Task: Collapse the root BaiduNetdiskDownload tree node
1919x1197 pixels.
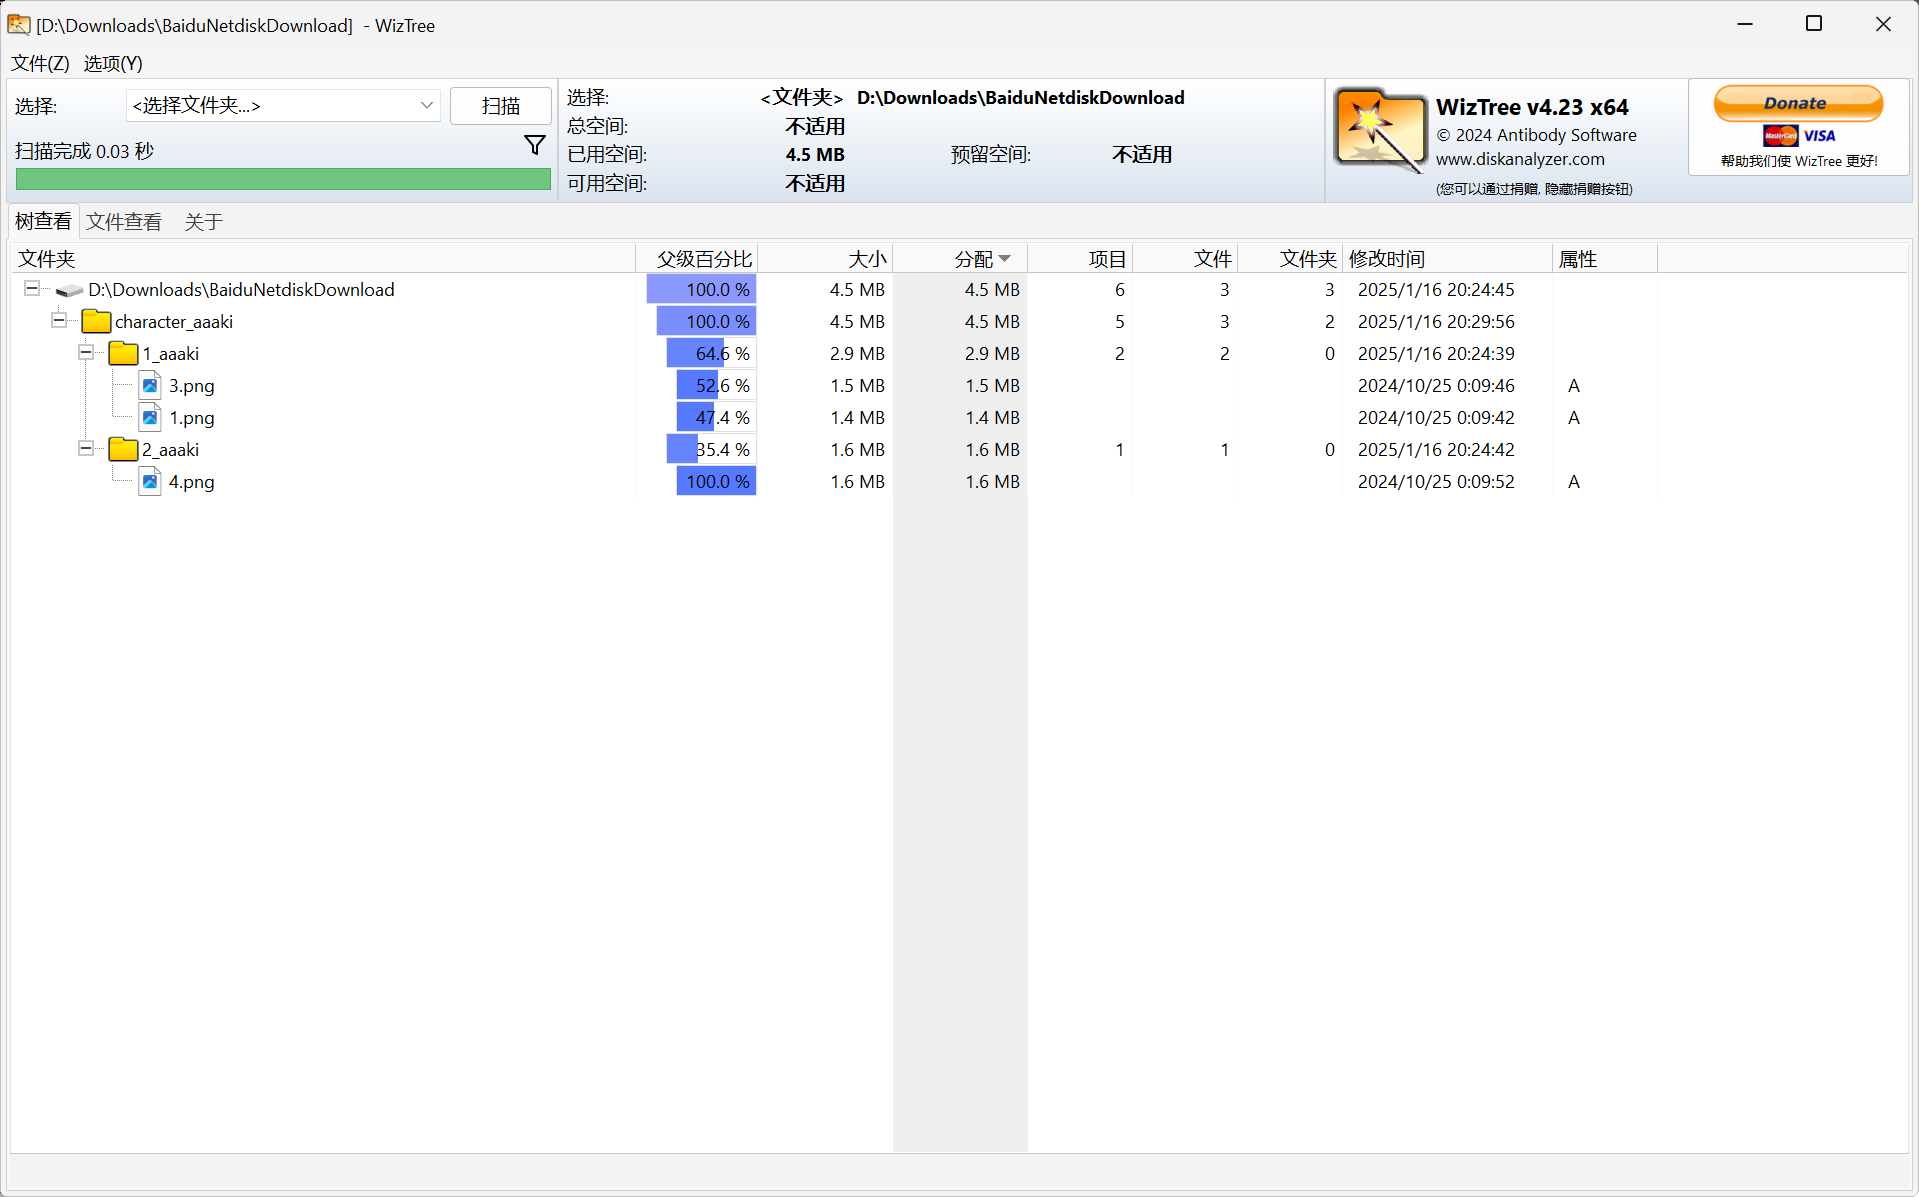Action: [x=32, y=289]
